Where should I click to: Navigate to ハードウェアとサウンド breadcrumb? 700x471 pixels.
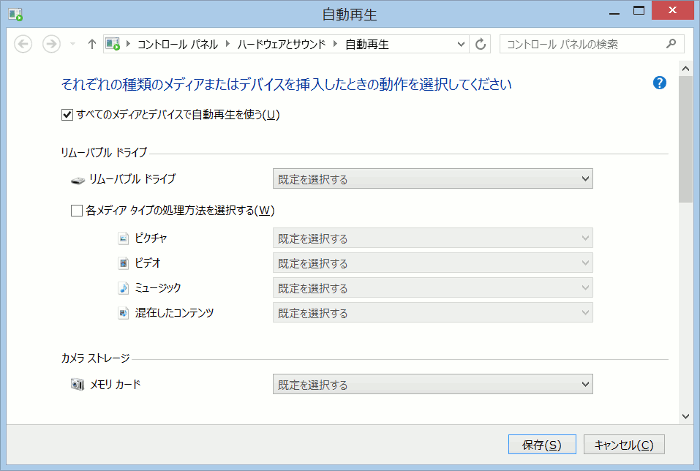coord(283,44)
